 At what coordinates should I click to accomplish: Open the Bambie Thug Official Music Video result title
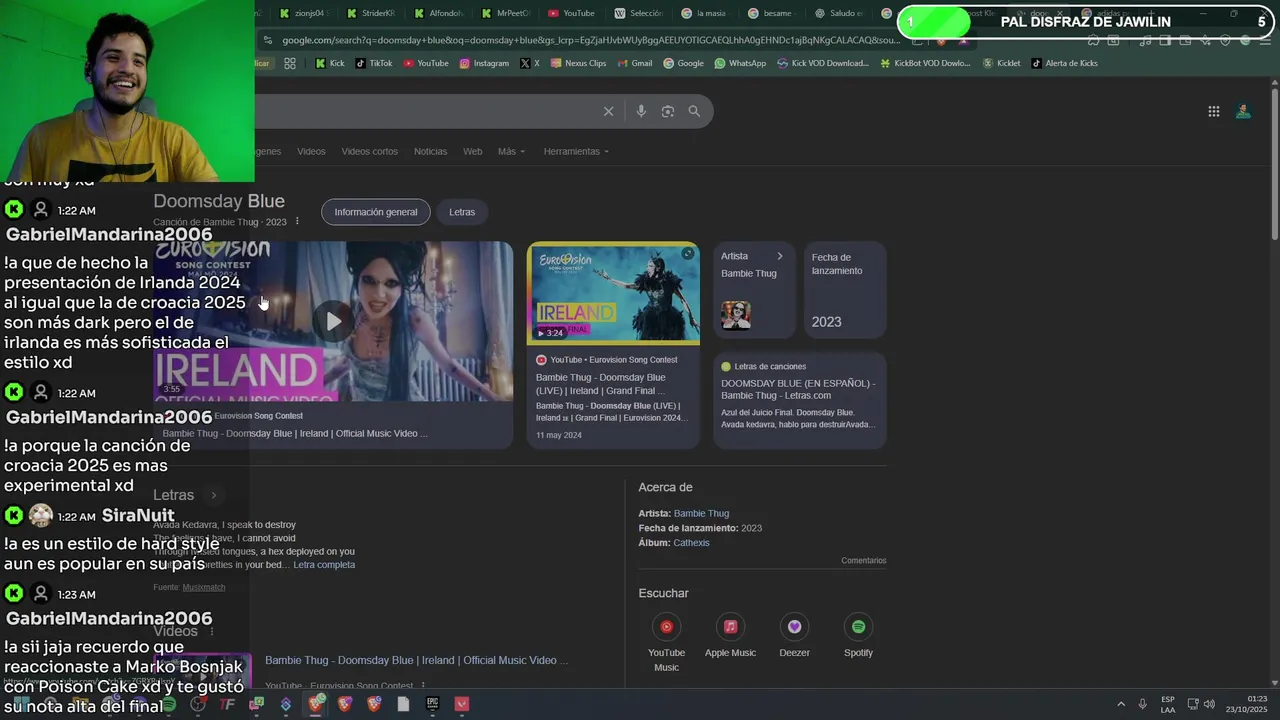click(416, 660)
